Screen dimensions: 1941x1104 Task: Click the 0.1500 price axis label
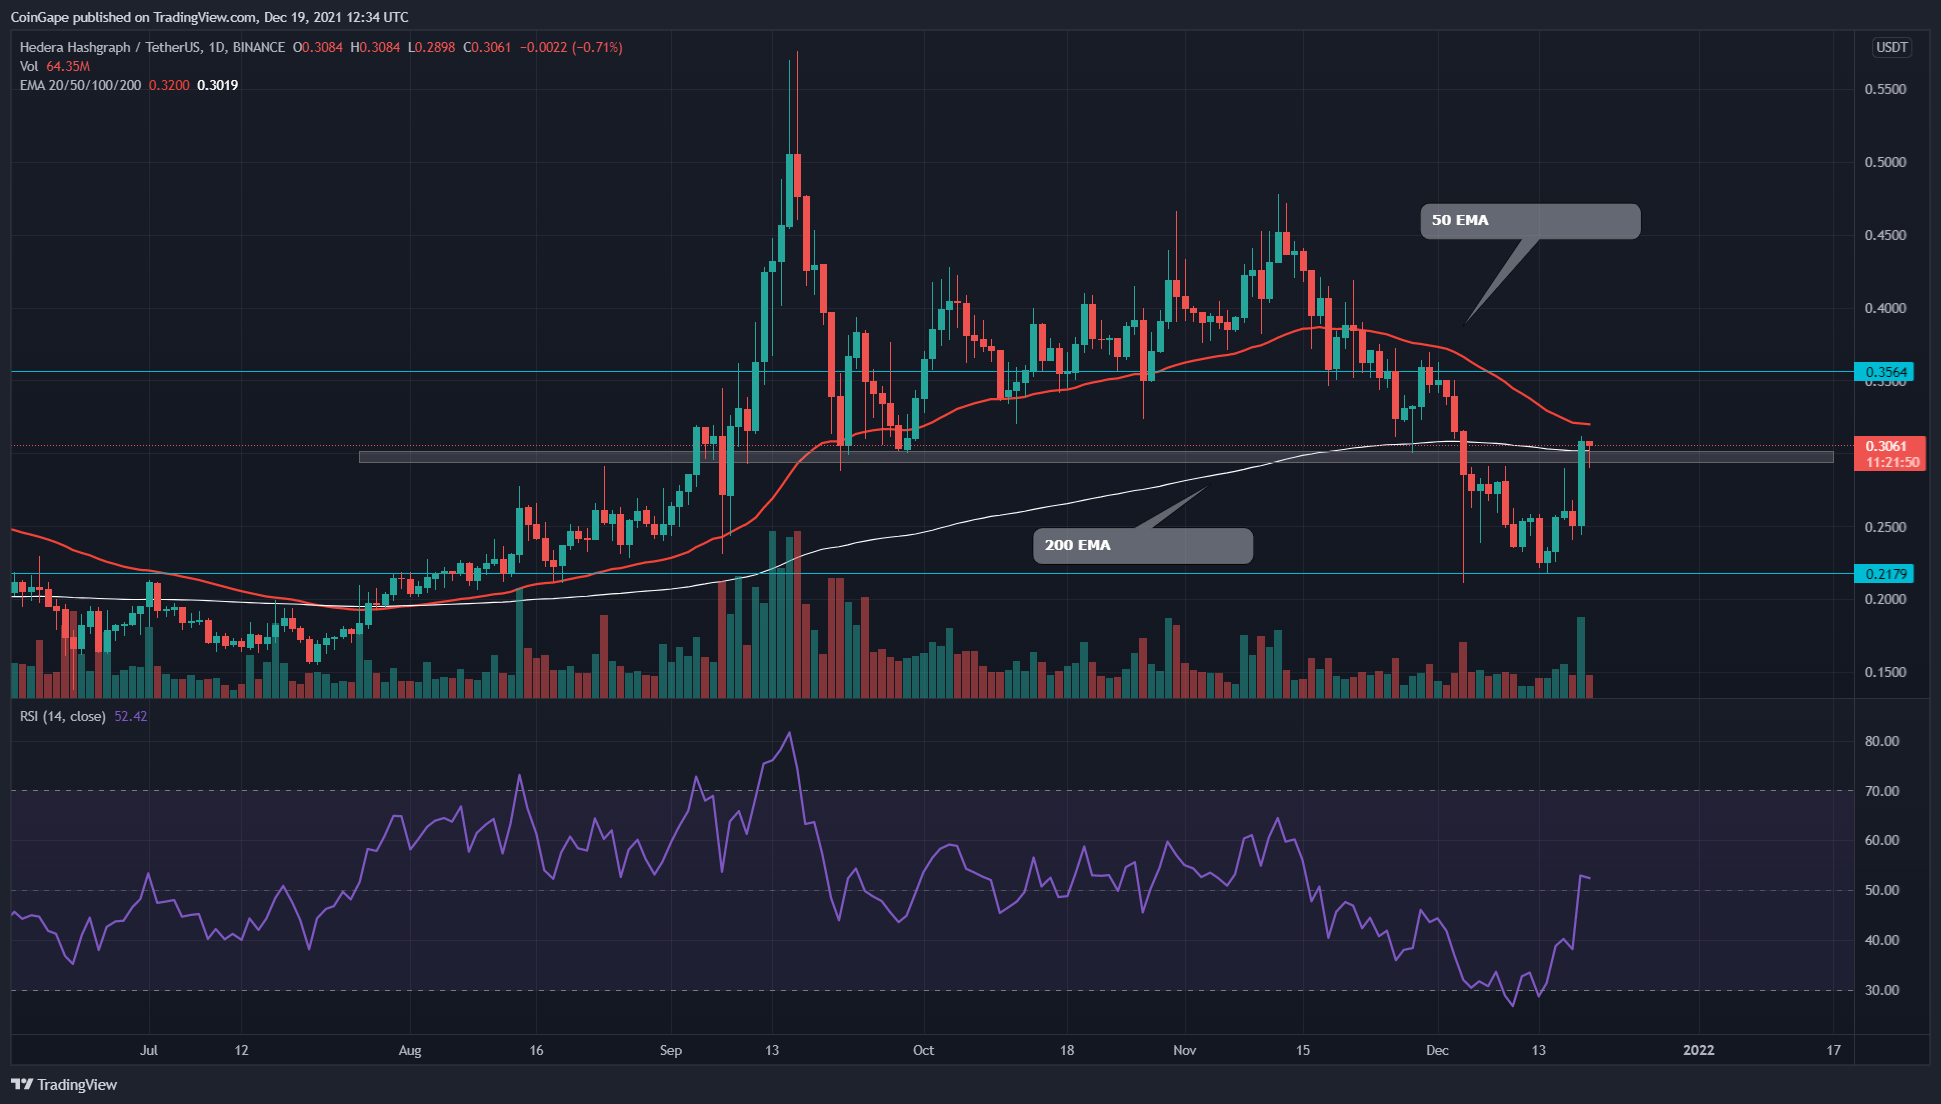[x=1885, y=672]
